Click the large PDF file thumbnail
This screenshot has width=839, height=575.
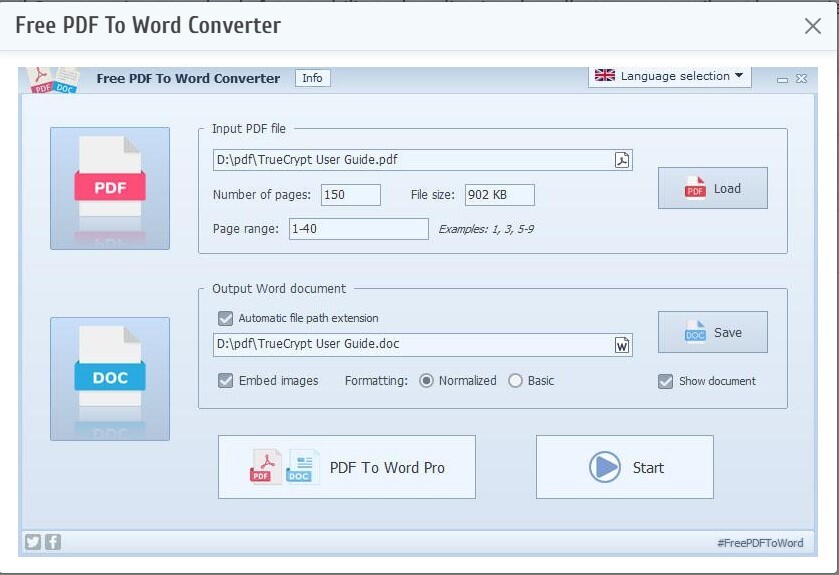click(110, 188)
